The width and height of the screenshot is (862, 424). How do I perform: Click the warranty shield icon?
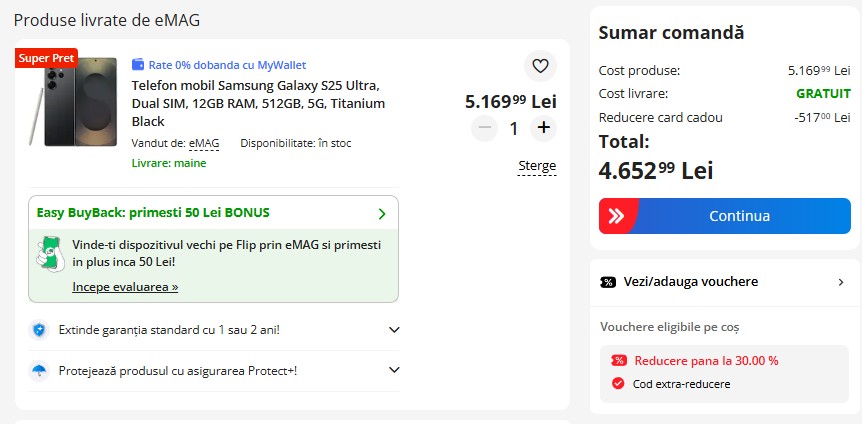coord(39,329)
